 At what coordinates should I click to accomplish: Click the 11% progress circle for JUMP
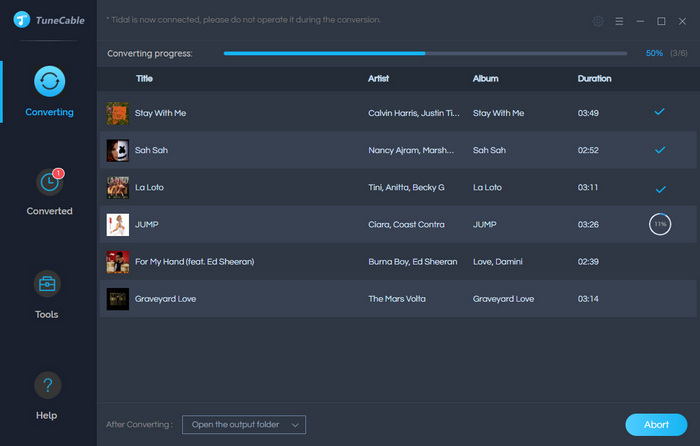coord(660,224)
